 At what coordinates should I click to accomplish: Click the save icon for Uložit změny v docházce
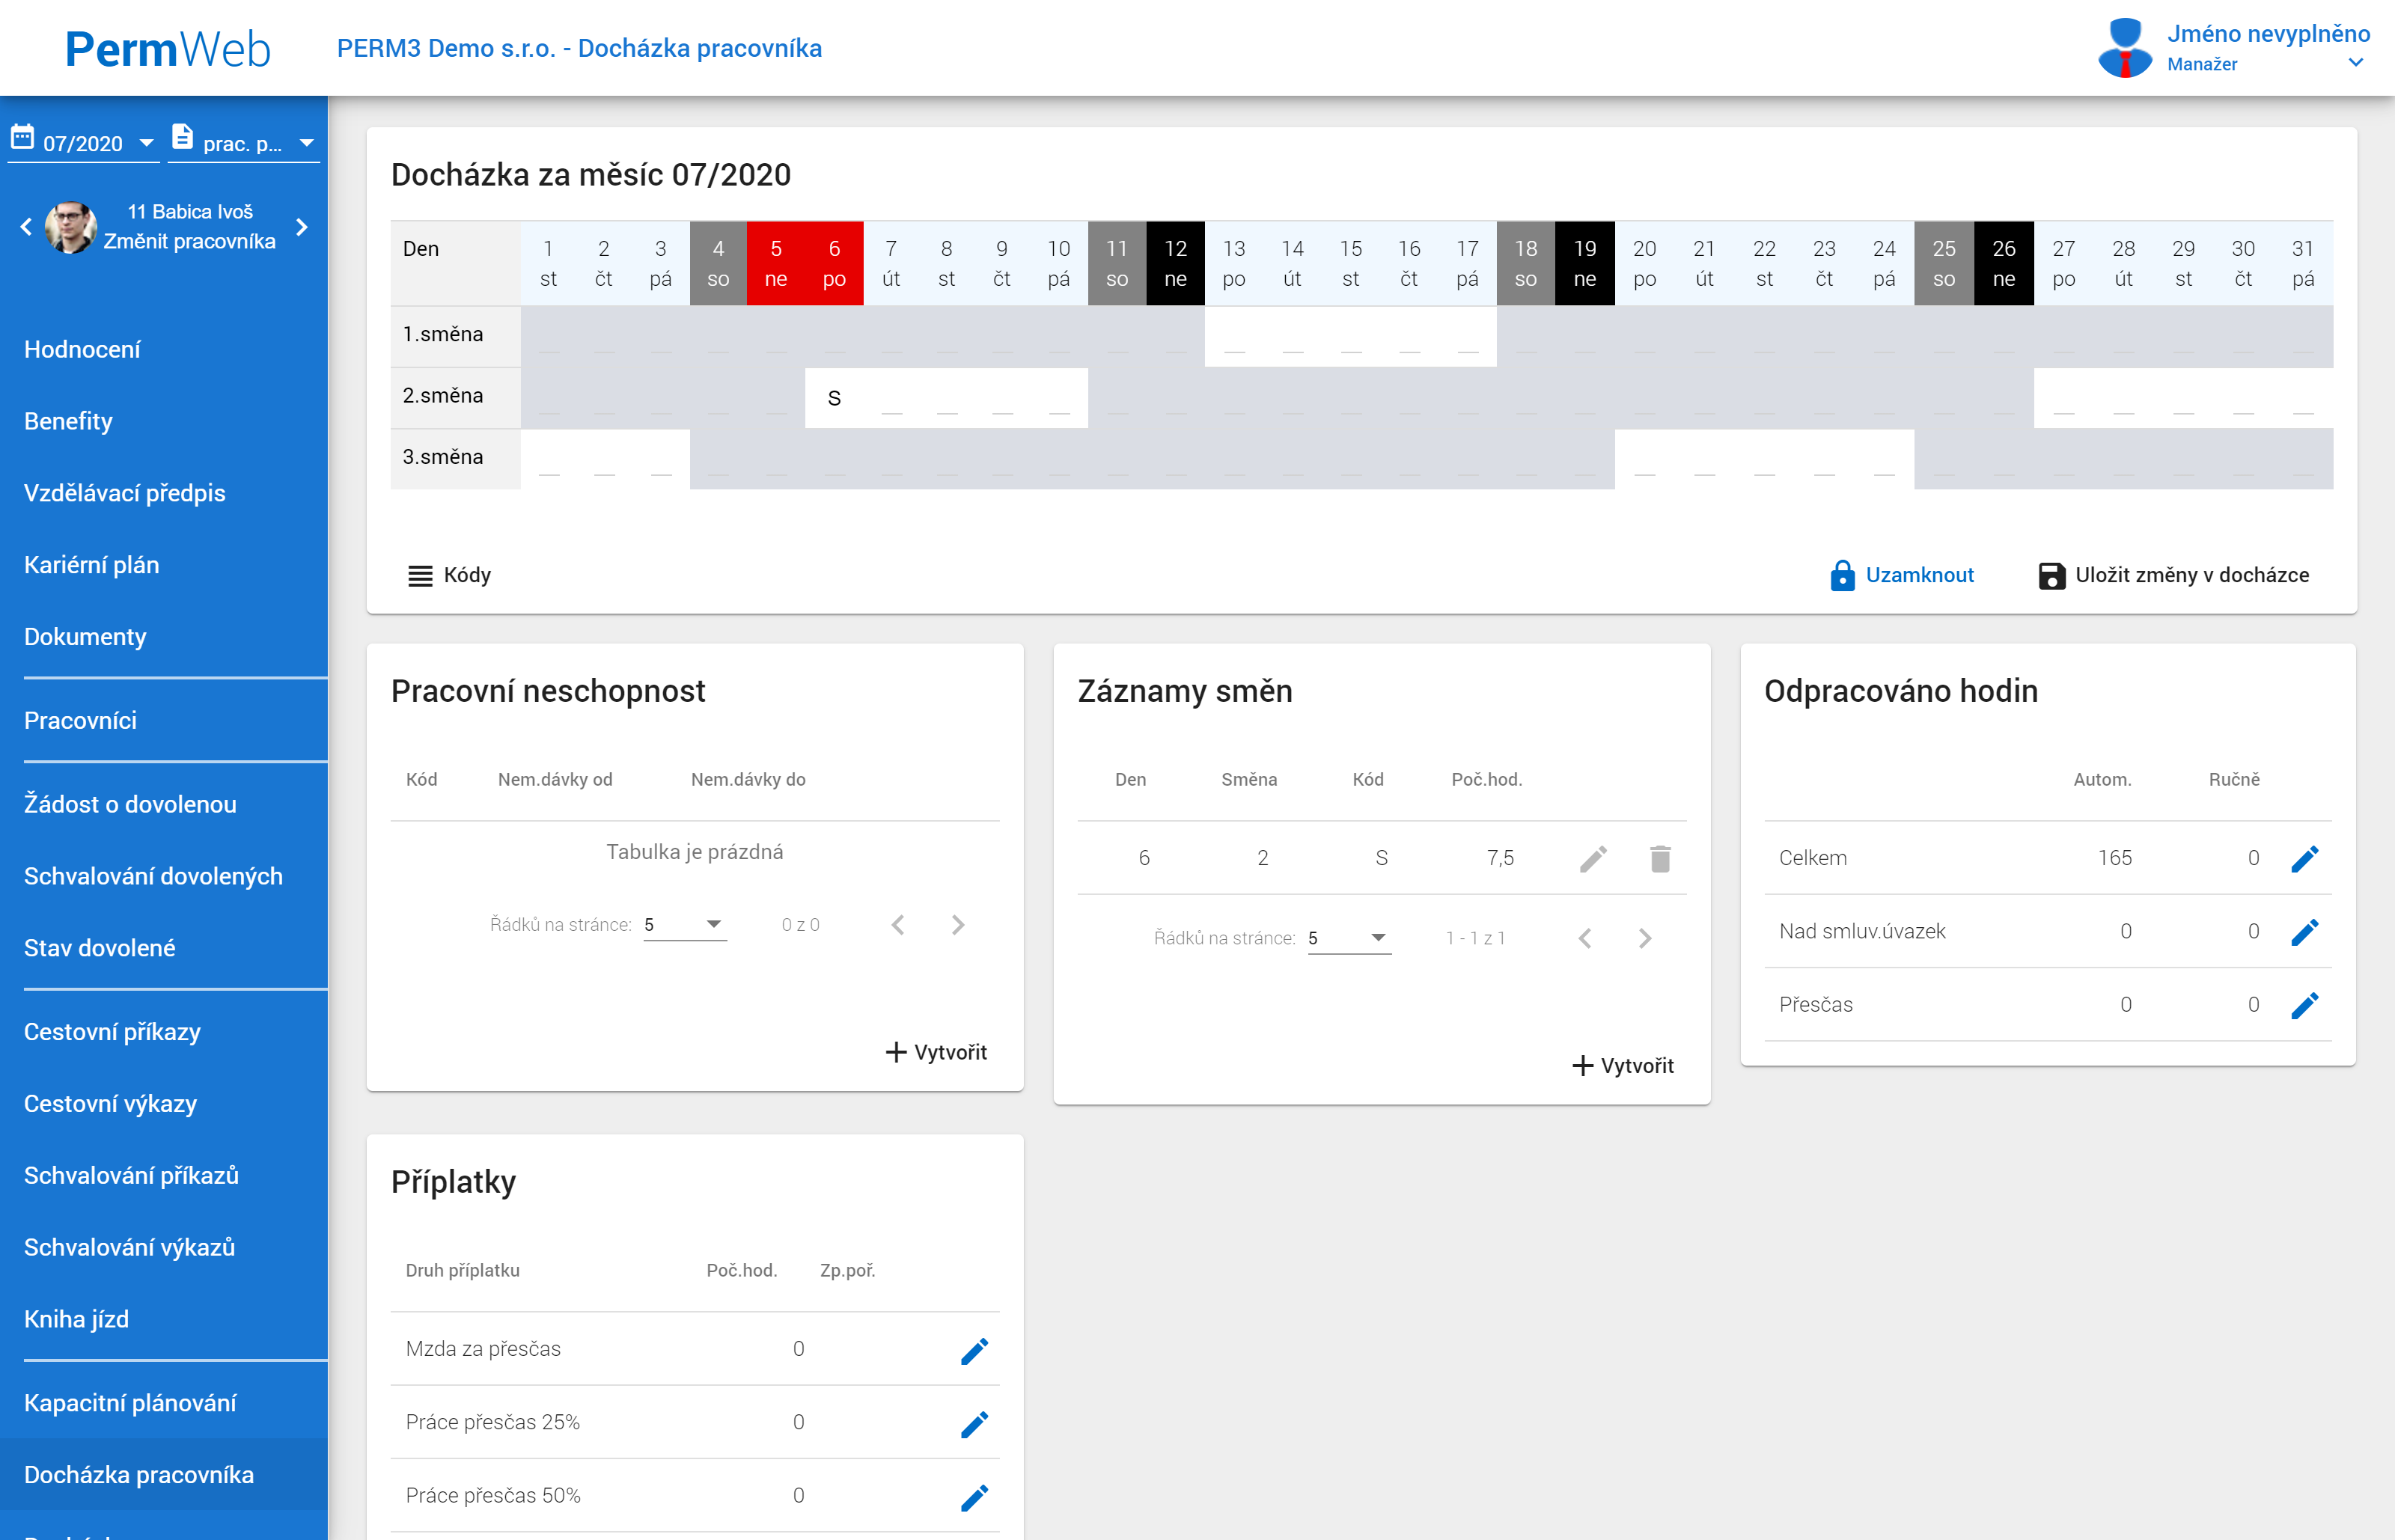click(x=2051, y=575)
